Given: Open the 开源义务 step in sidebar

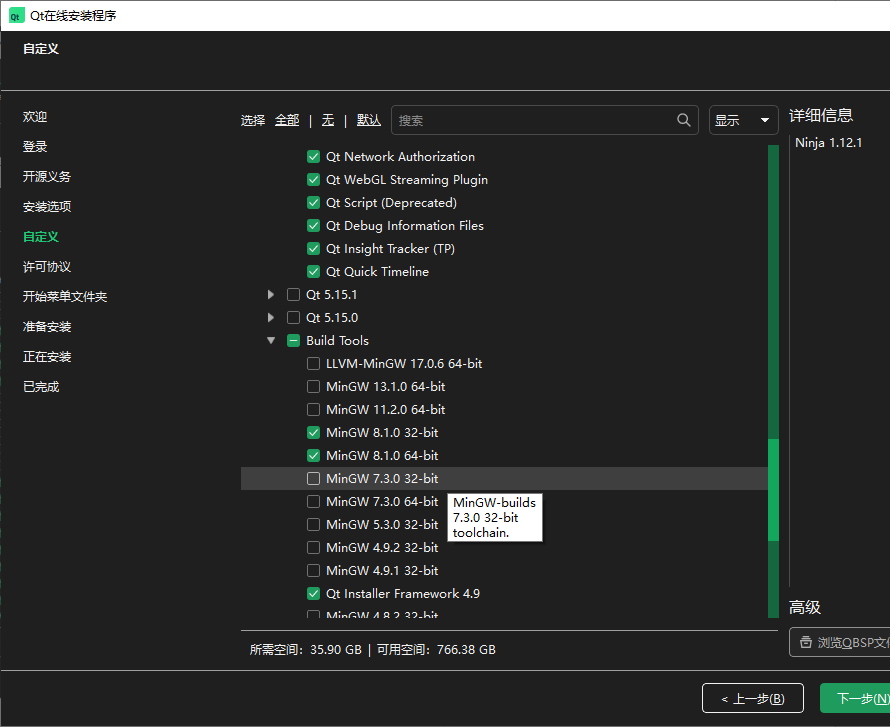Looking at the screenshot, I should click(47, 177).
